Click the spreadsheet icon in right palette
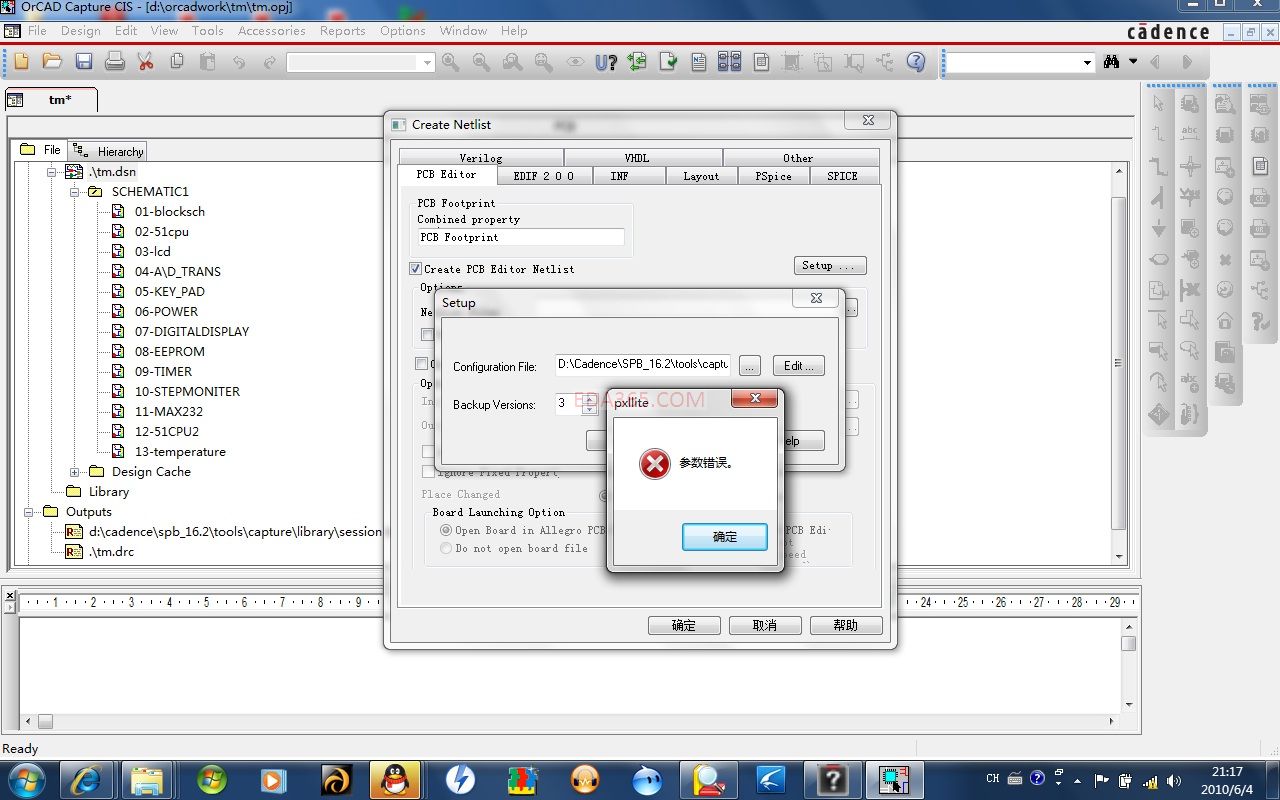Screen dimensions: 1280x800 (x=1260, y=166)
